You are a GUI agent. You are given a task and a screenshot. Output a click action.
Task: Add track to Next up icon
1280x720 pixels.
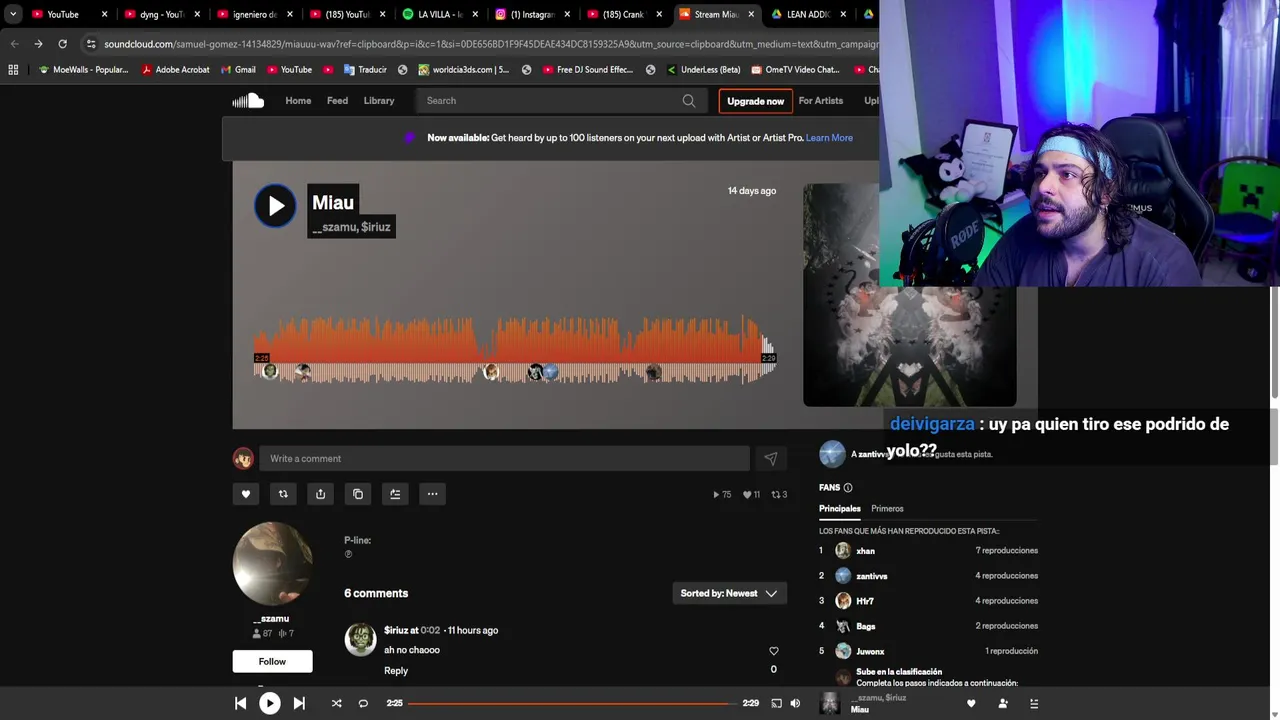click(395, 494)
